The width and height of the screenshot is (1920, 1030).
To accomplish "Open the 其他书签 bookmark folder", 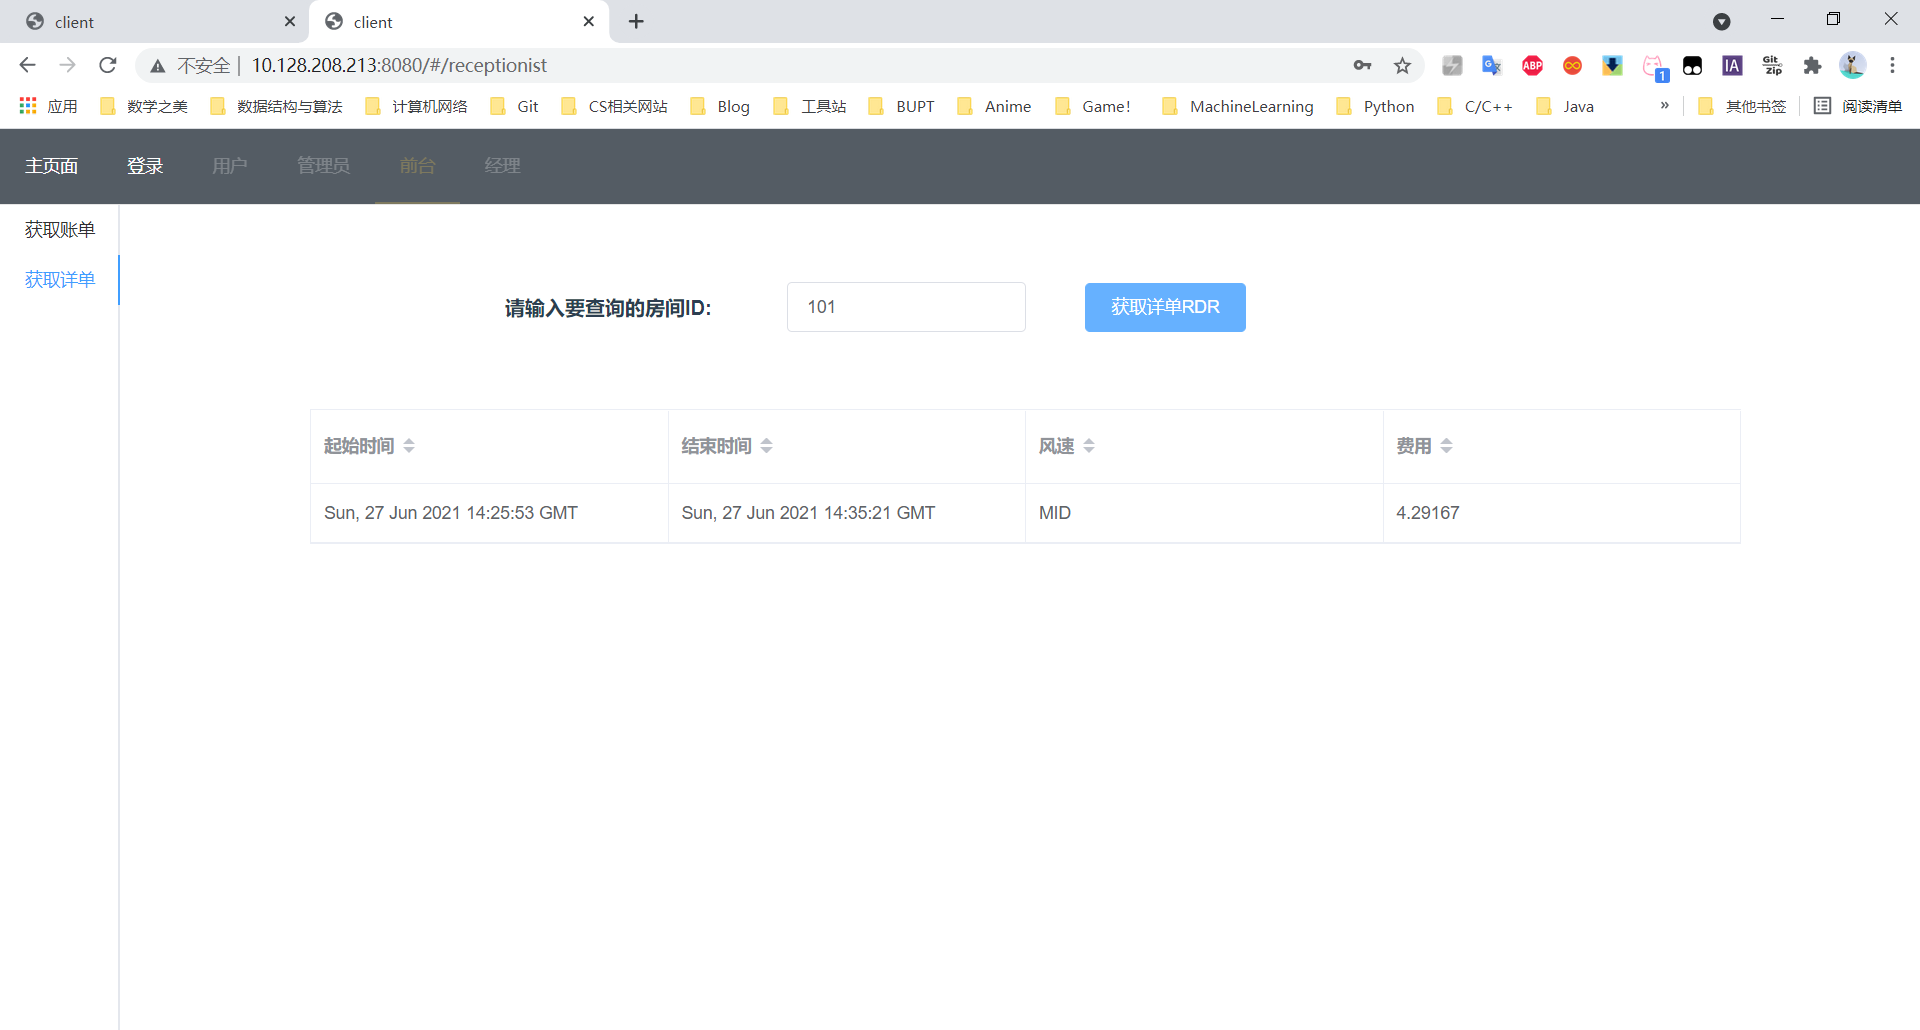I will tap(1754, 105).
